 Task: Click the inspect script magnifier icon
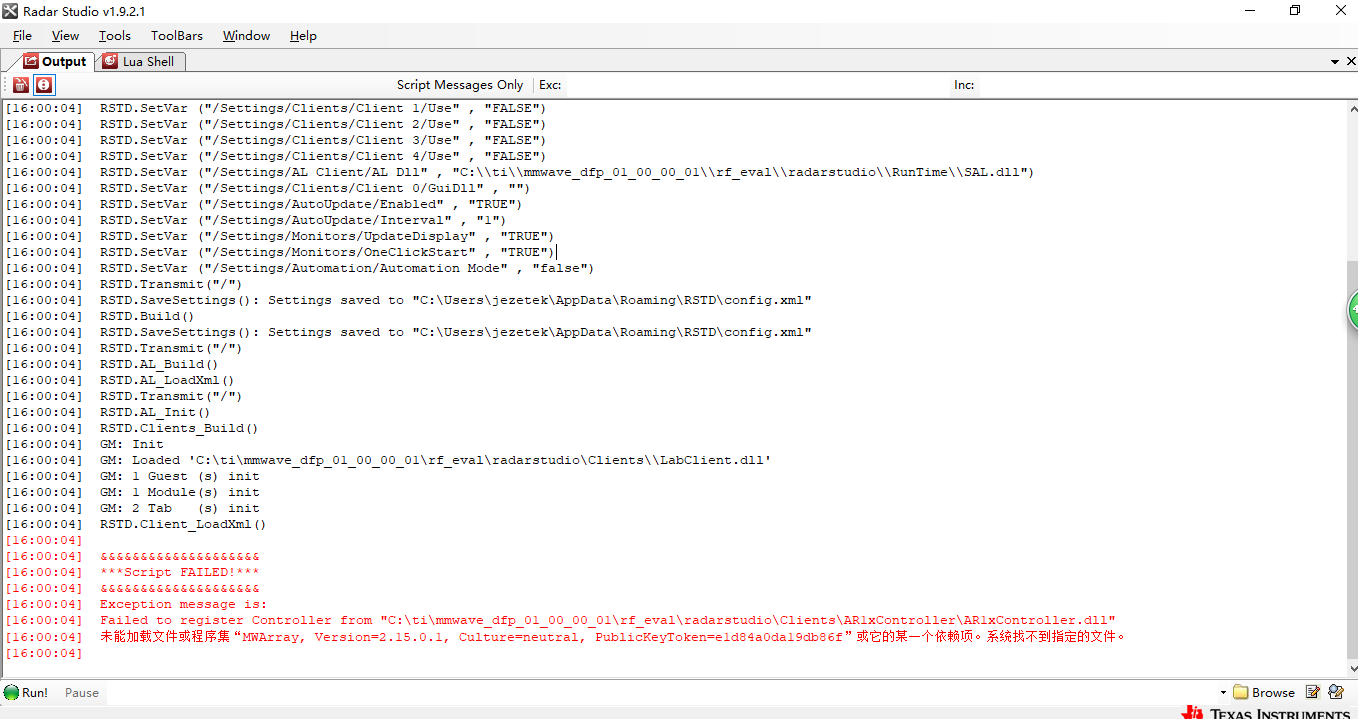pos(1336,692)
